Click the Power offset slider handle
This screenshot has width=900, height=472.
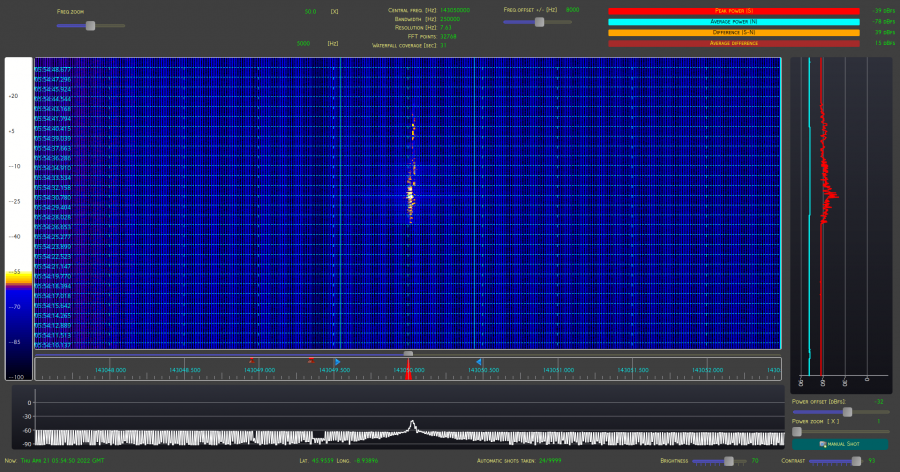point(847,412)
